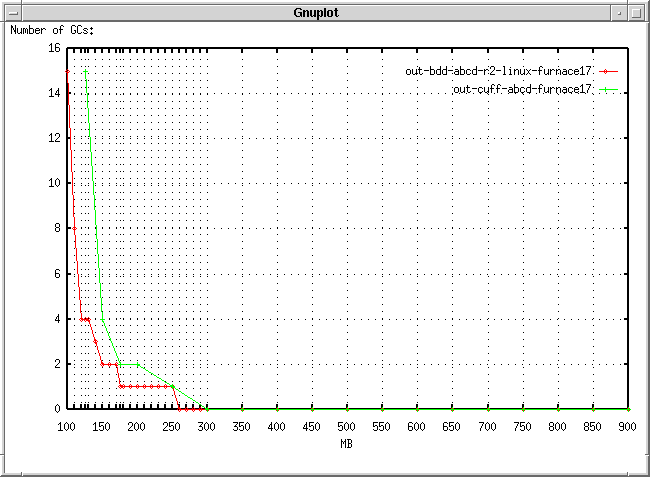
Task: Select legend entry out-cuff-abcd-furnace17
Action: pyautogui.click(x=523, y=89)
